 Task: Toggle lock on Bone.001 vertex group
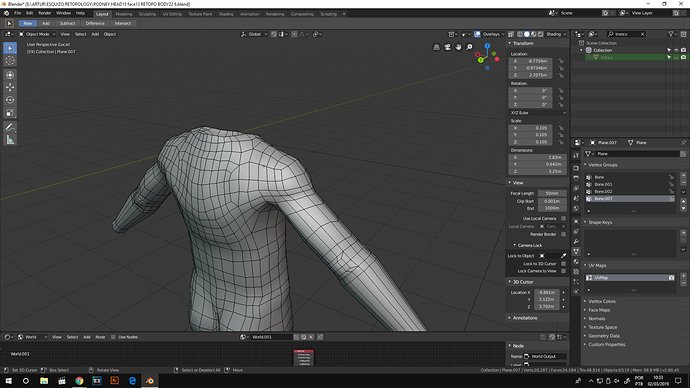pos(671,184)
